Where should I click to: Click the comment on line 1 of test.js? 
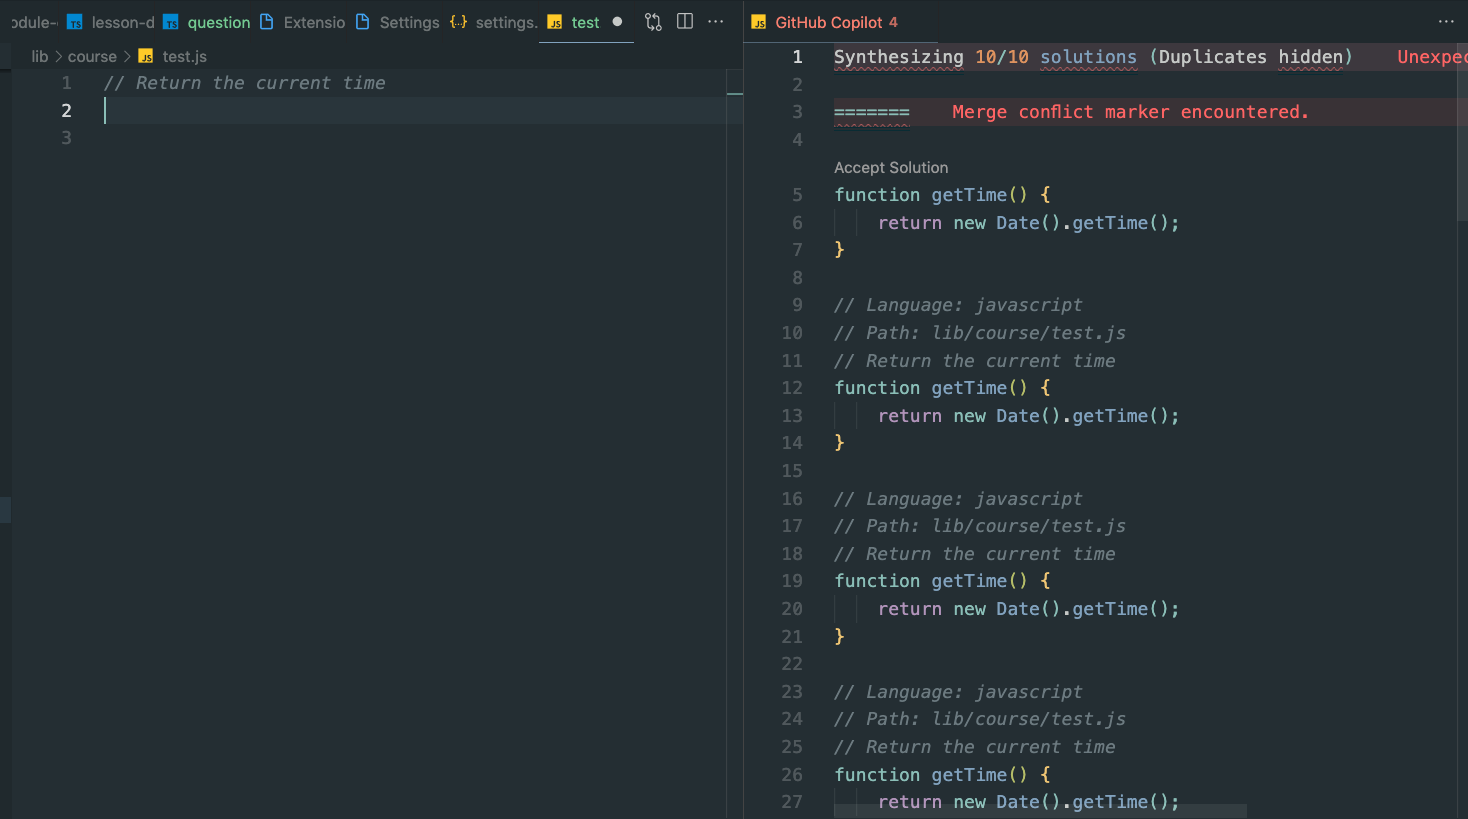[x=245, y=83]
